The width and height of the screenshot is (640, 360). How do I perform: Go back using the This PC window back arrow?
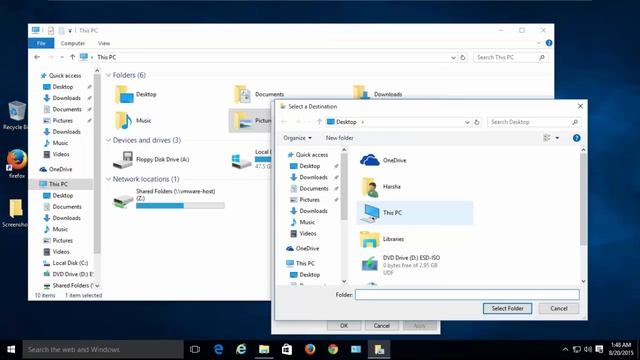point(37,57)
